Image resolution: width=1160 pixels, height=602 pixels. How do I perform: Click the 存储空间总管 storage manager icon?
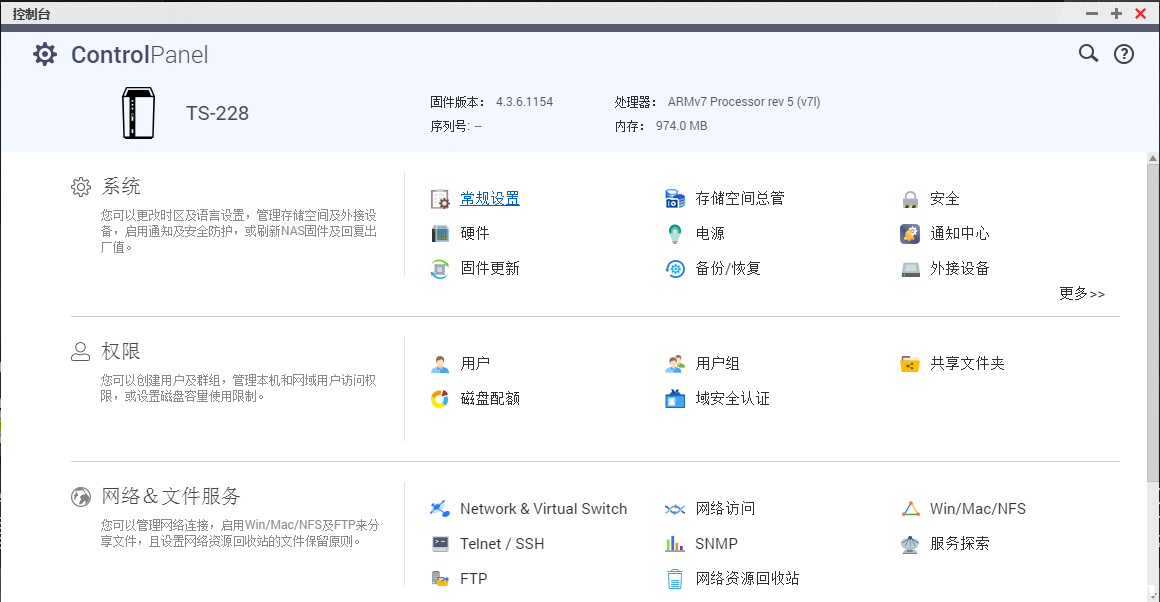(x=675, y=199)
